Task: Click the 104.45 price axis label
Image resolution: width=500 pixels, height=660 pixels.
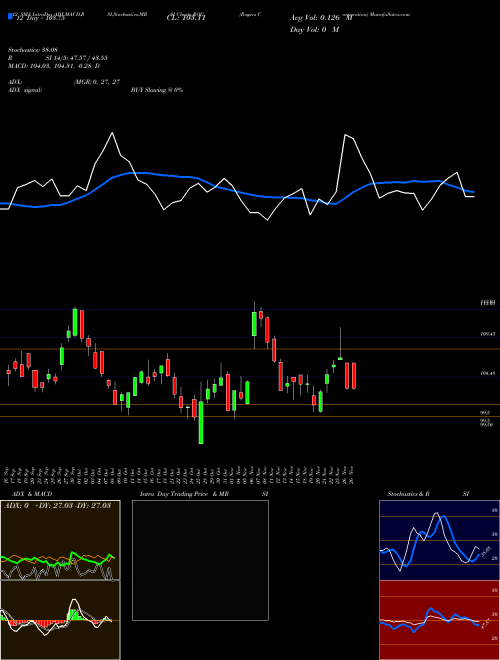Action: [x=487, y=373]
